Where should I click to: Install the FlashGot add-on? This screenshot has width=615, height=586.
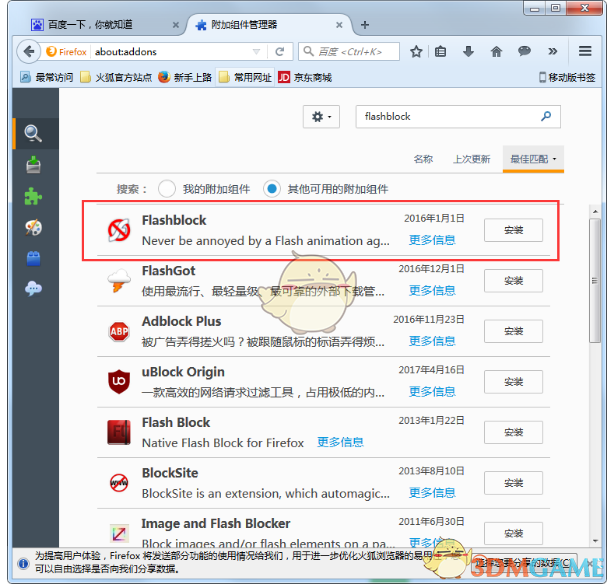513,281
